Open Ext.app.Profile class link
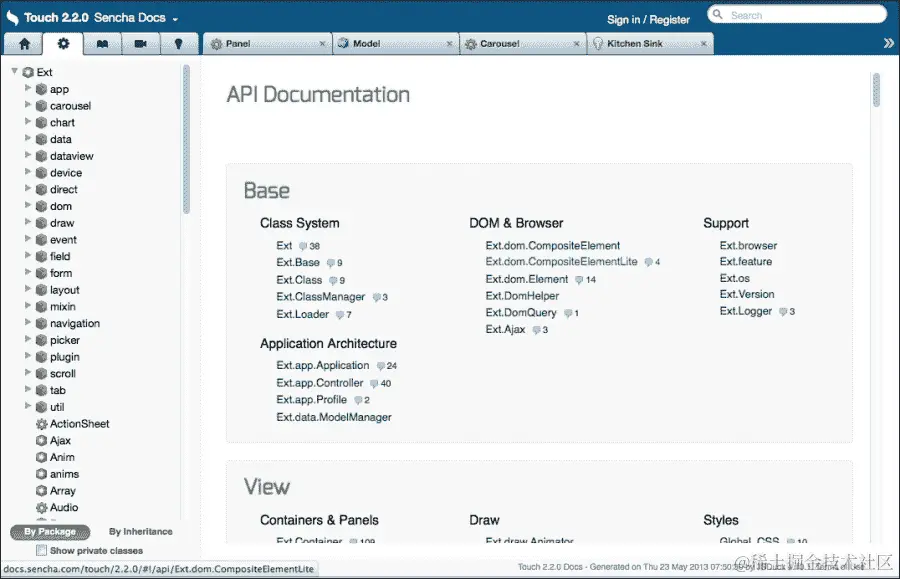The image size is (900, 579). click(x=312, y=399)
